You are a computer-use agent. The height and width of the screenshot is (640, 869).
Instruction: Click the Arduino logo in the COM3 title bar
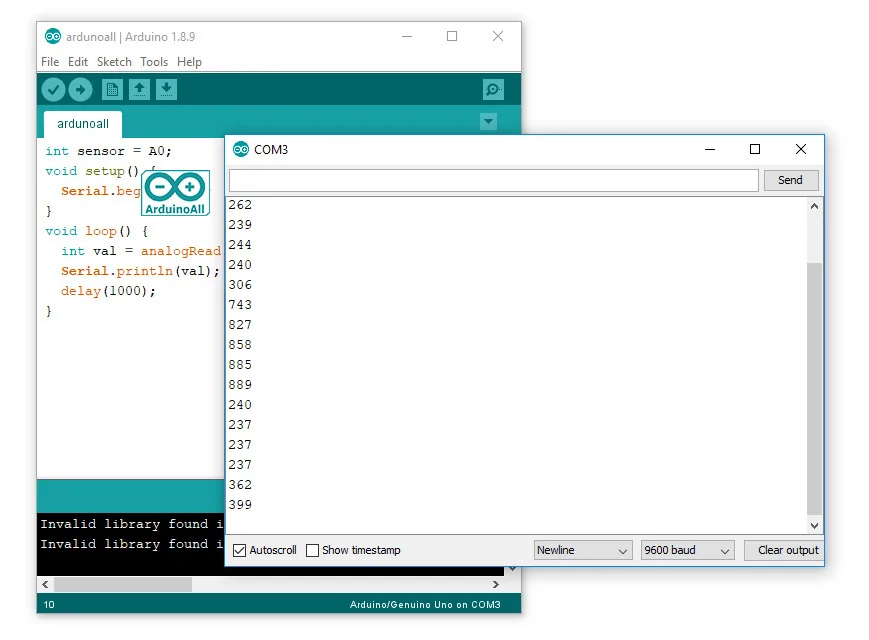tap(241, 149)
